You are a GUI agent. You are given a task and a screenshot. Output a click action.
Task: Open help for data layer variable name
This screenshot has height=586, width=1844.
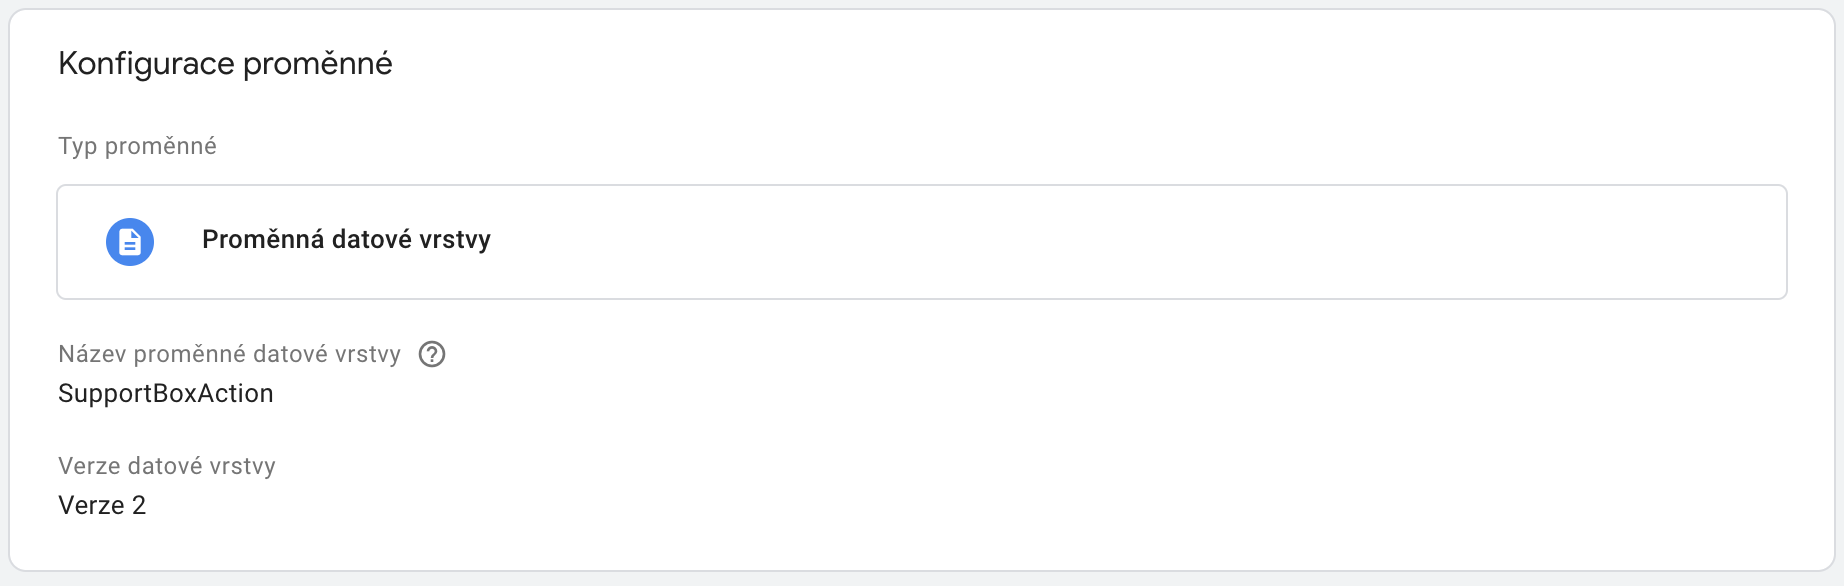point(432,354)
